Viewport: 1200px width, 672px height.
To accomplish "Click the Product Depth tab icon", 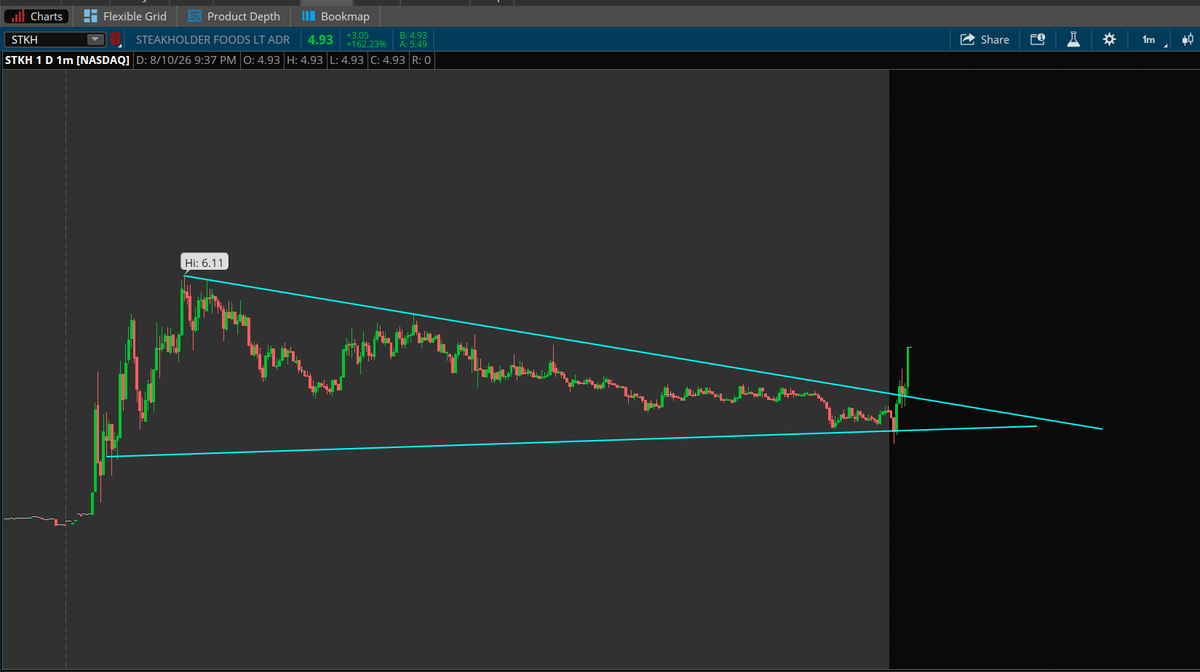I will (x=195, y=16).
